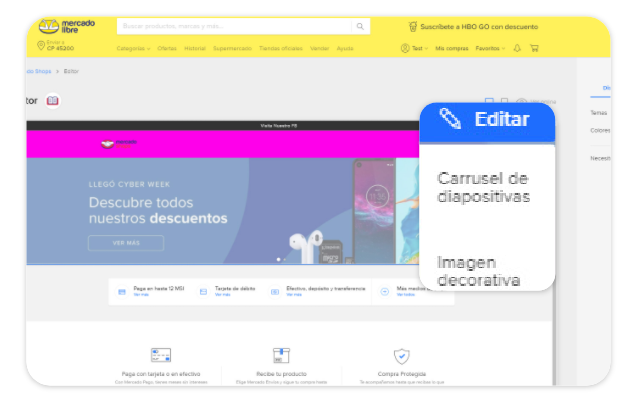637x402 pixels.
Task: Click the plus icon for Más medios
Action: pos(384,292)
